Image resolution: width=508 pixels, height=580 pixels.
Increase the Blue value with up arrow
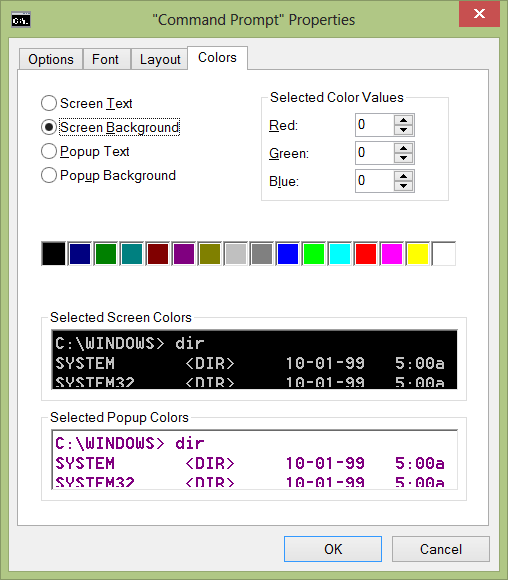click(403, 176)
